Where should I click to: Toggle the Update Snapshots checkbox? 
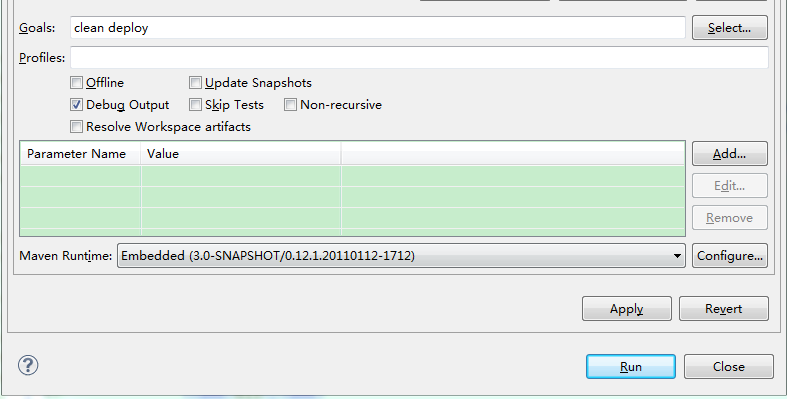pyautogui.click(x=195, y=83)
